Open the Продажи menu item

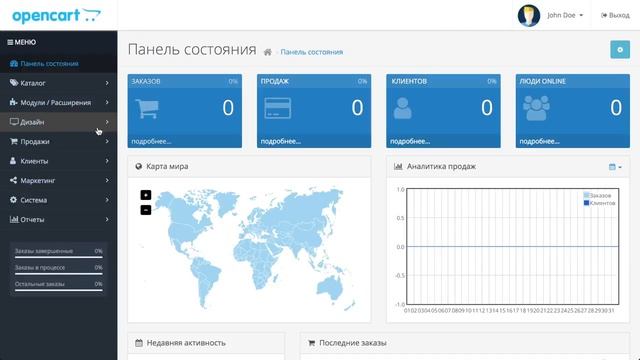click(x=58, y=141)
